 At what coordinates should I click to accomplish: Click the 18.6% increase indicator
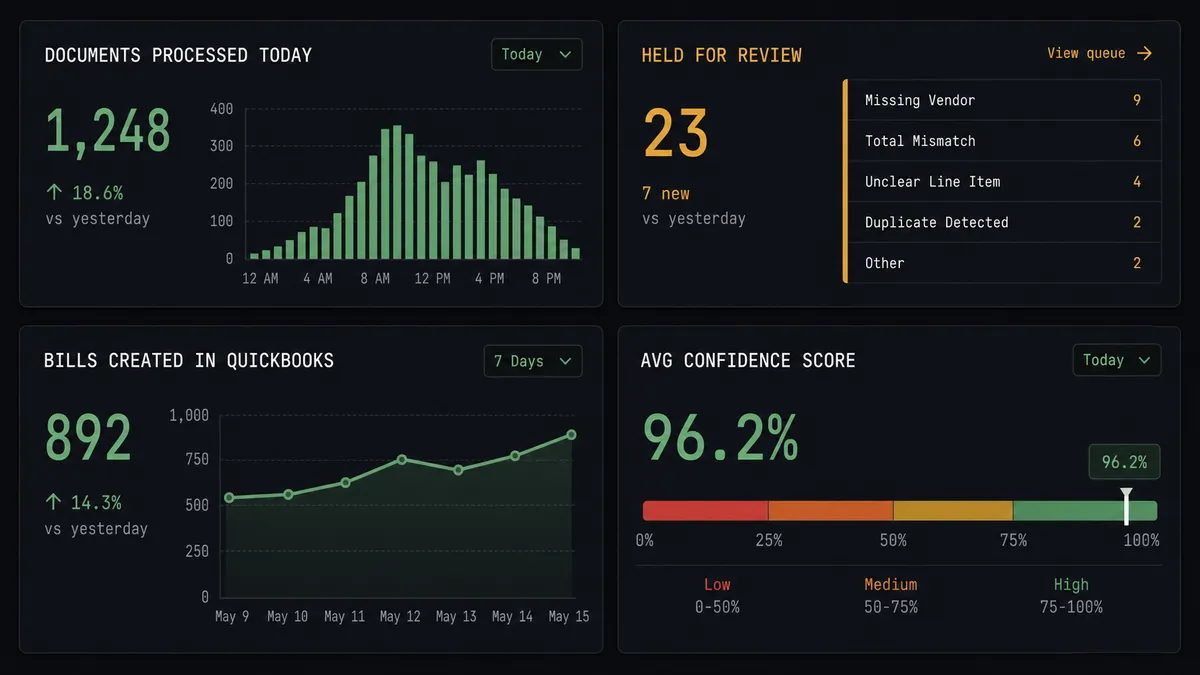pos(85,193)
